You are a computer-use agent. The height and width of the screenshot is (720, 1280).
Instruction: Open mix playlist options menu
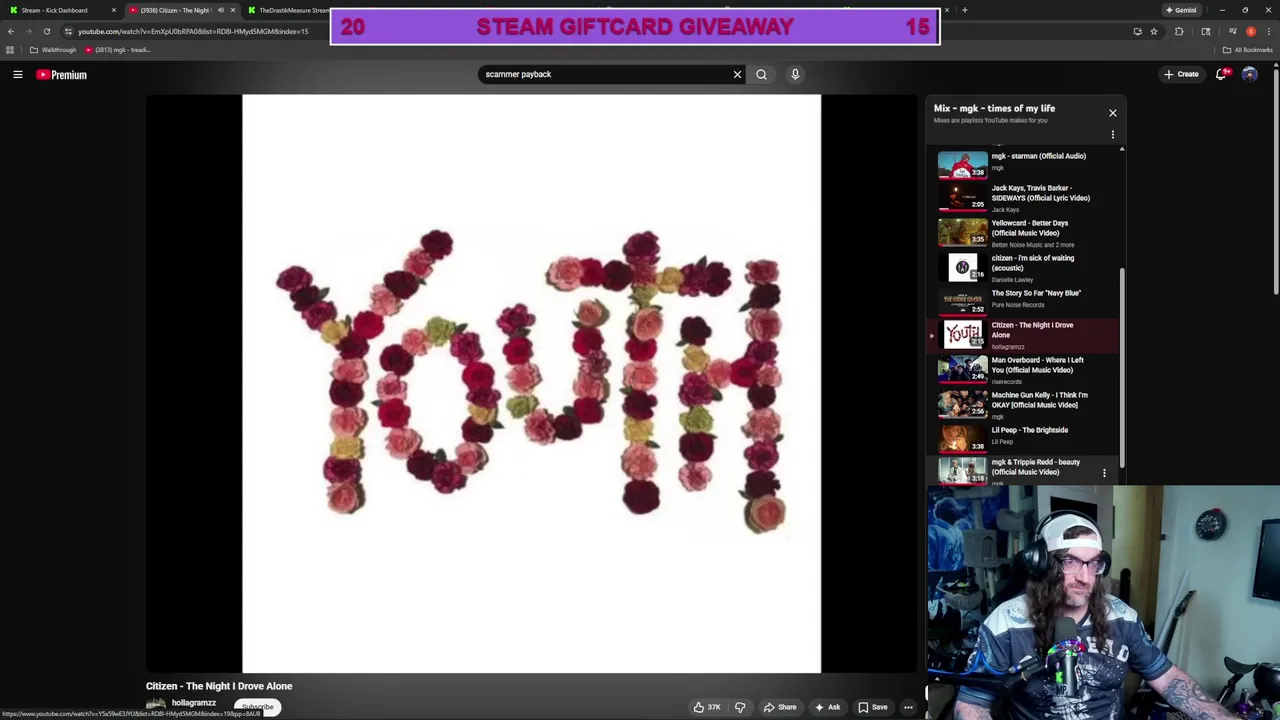tap(1112, 135)
